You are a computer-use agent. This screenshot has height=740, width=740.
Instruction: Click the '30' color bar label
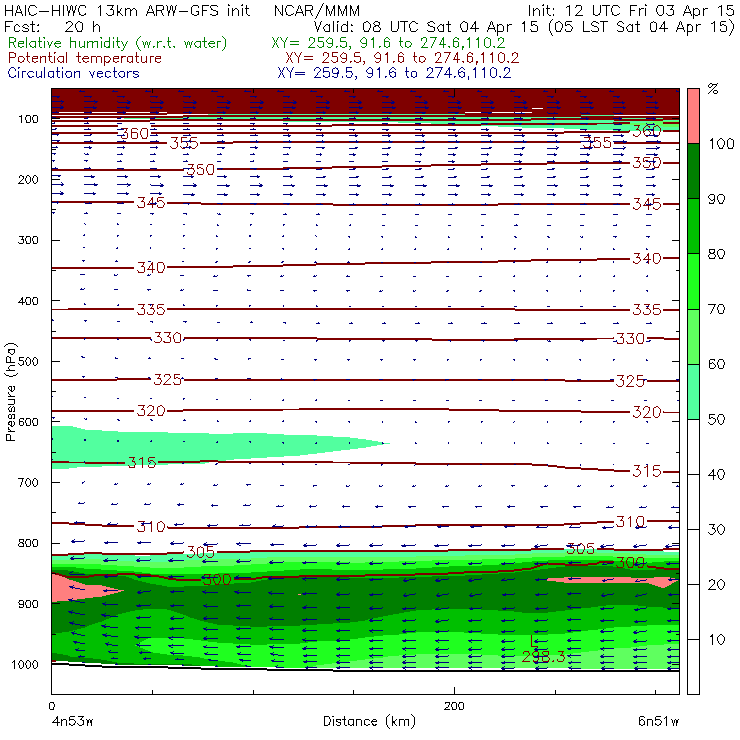point(716,530)
